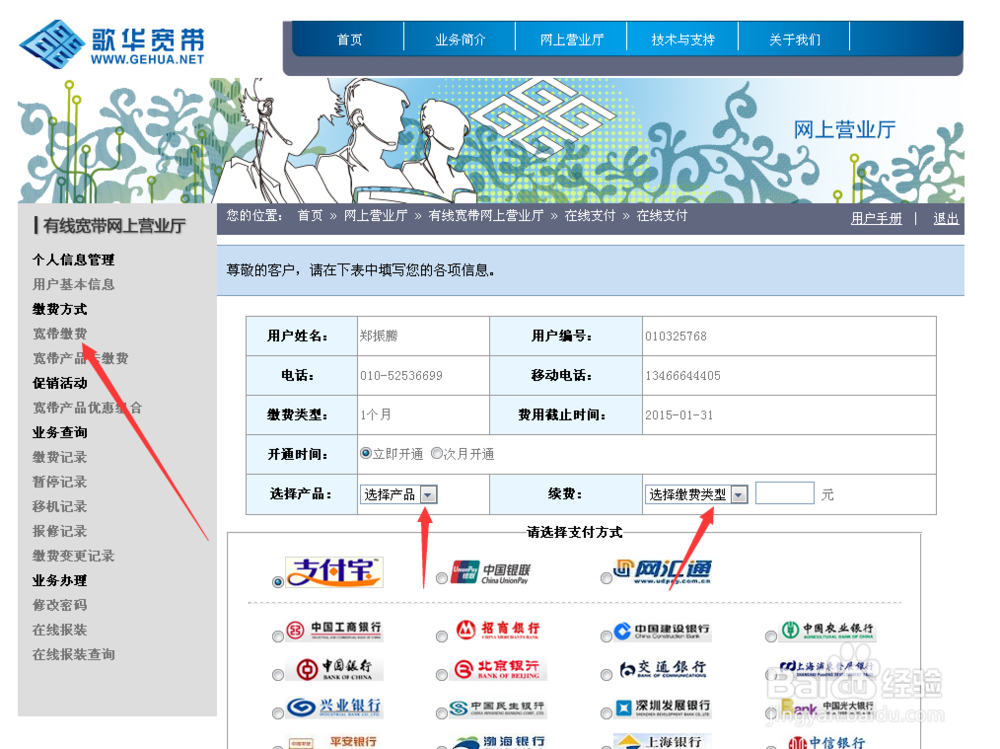Open the 选择产品 dropdown
The image size is (1000, 749).
click(399, 494)
